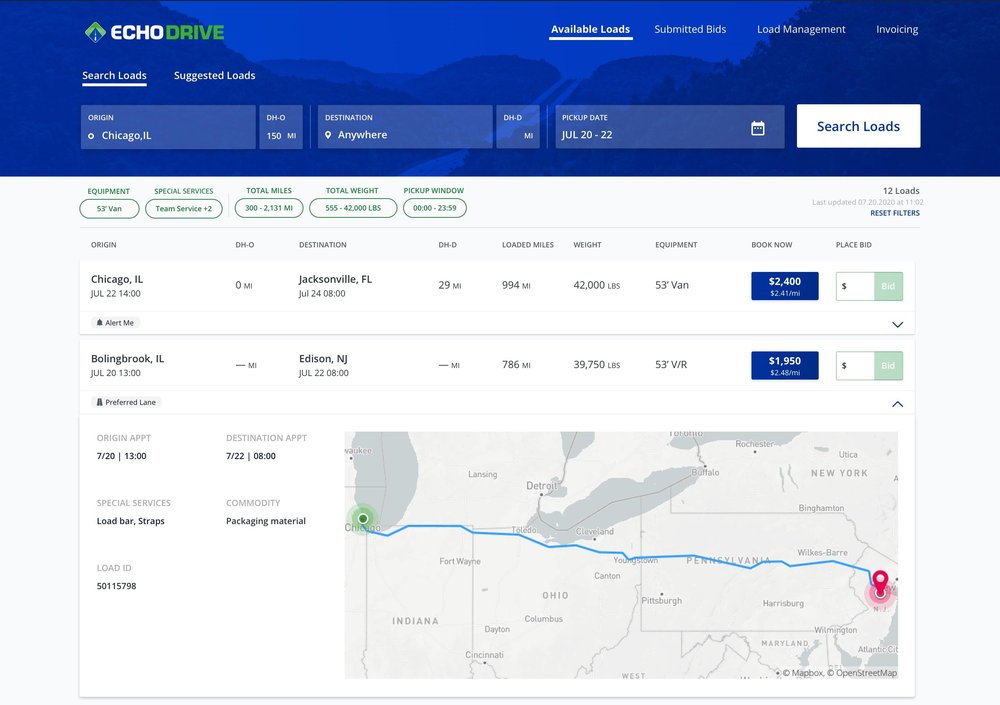
Task: Click Pittsburgh label on the map
Action: pyautogui.click(x=662, y=600)
